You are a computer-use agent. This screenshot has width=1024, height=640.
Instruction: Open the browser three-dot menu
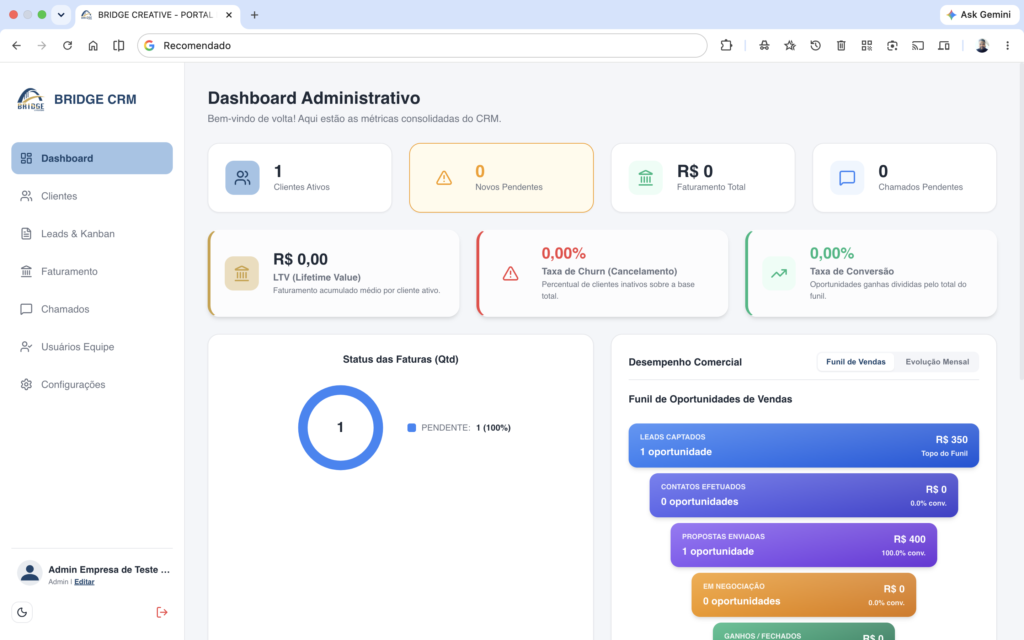(1007, 46)
